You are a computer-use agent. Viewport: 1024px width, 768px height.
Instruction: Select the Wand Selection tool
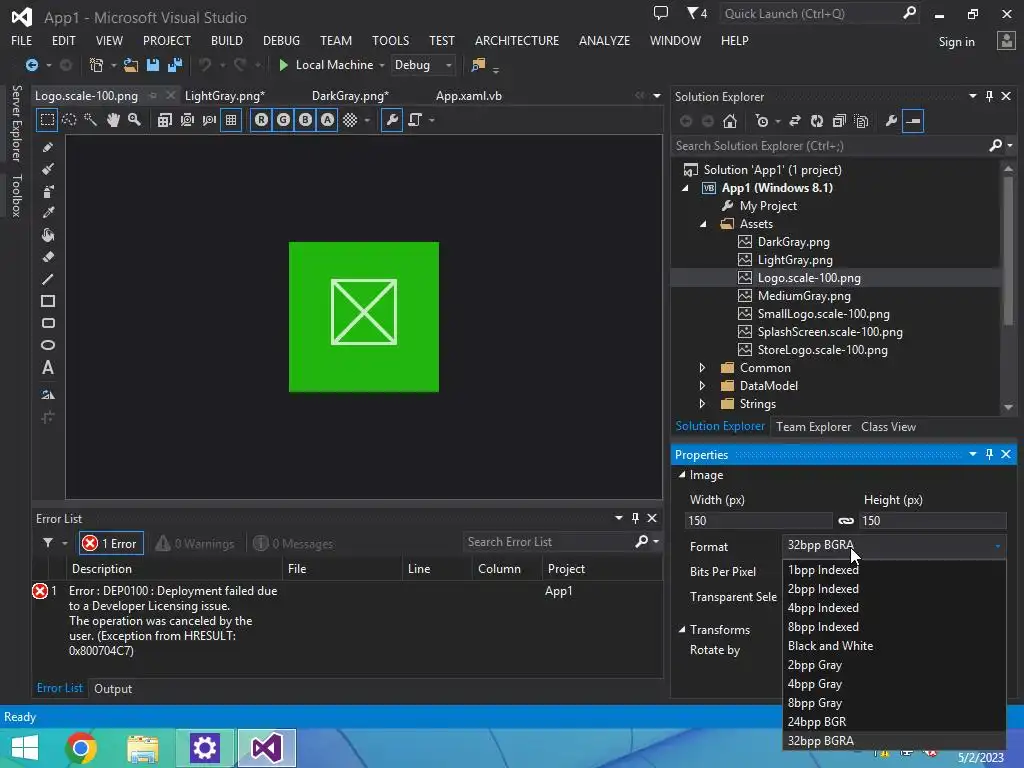(x=91, y=120)
